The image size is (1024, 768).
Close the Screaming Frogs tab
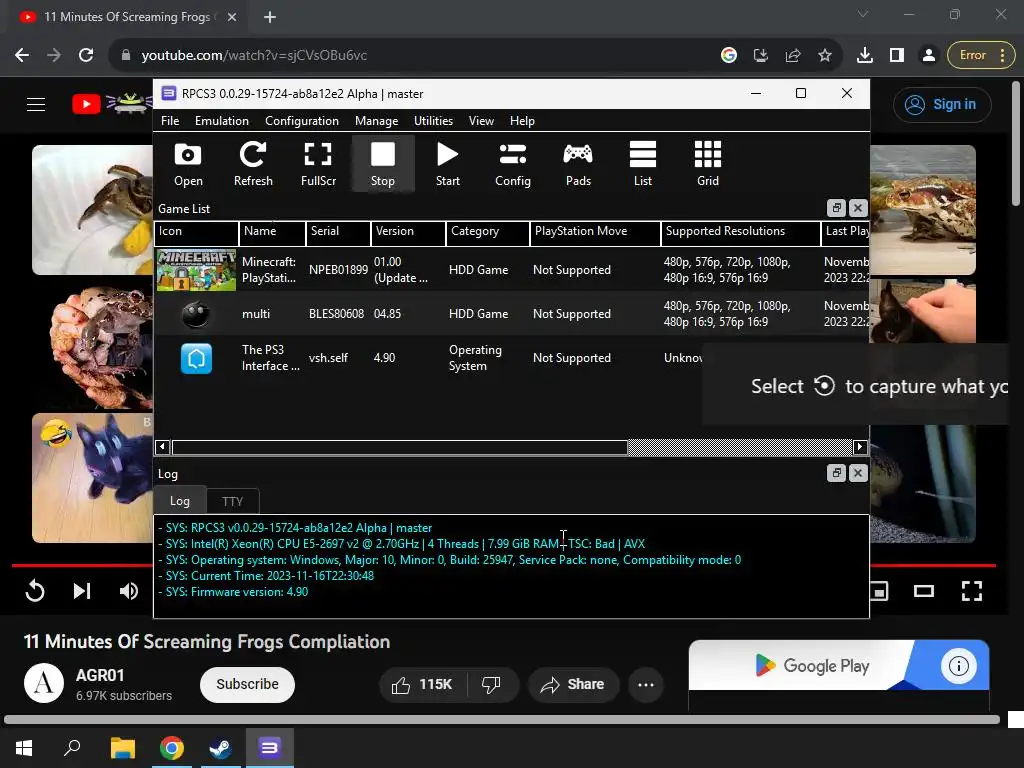click(232, 17)
